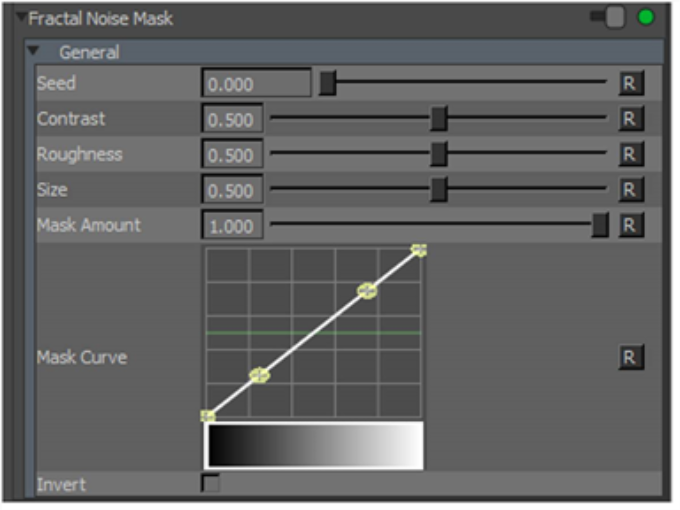The width and height of the screenshot is (680, 510).
Task: Enable the Invert checkbox
Action: pyautogui.click(x=210, y=484)
